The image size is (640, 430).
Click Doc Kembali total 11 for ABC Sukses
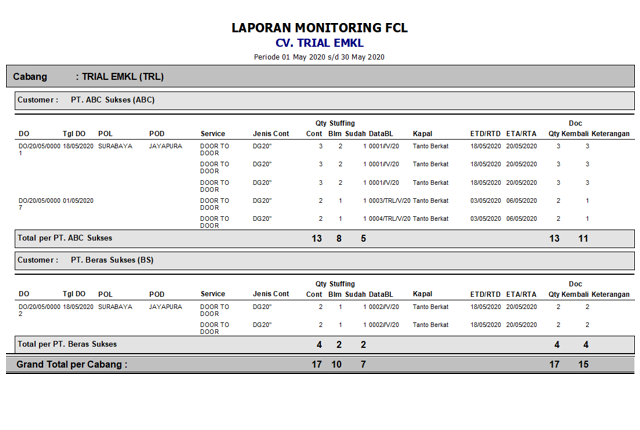(x=583, y=239)
